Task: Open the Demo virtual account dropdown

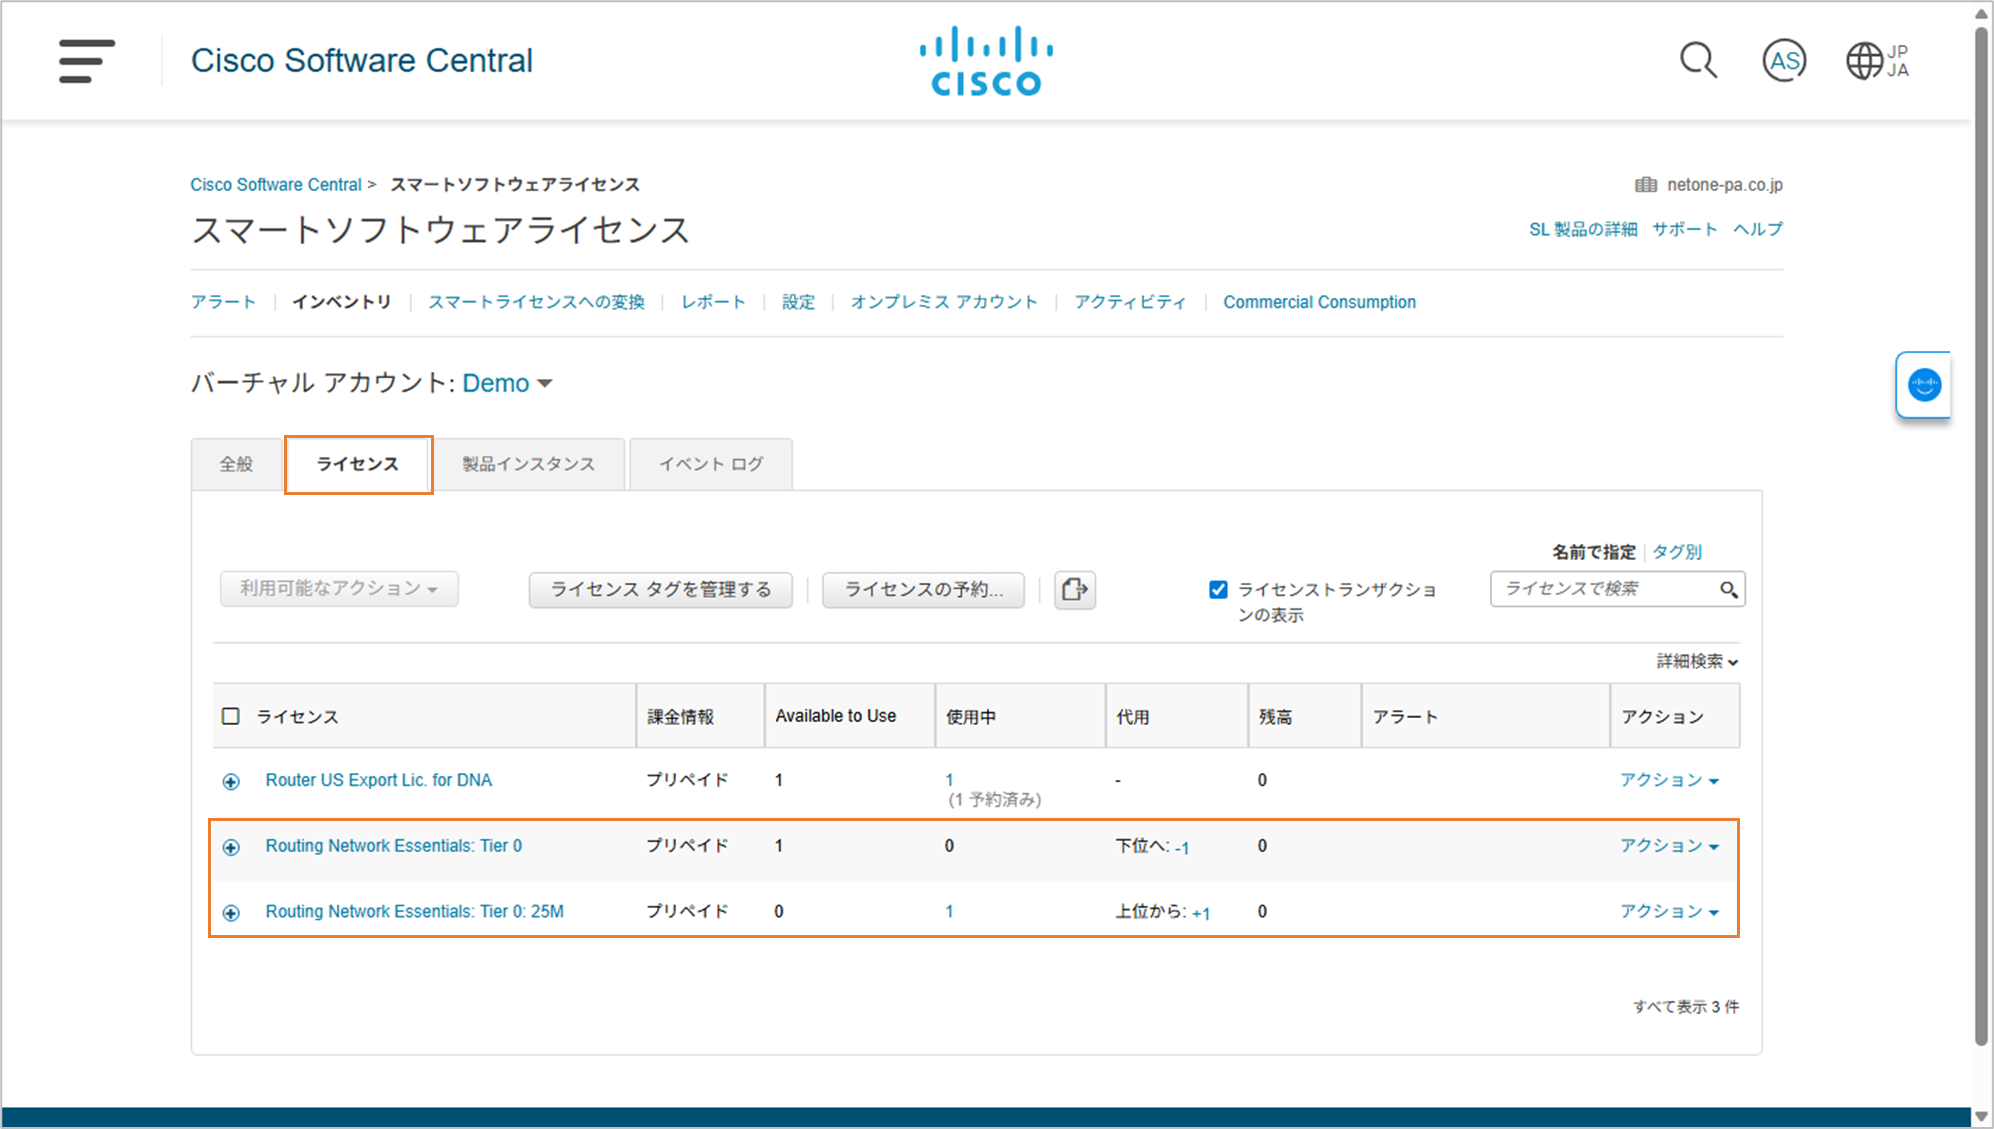Action: coord(507,383)
